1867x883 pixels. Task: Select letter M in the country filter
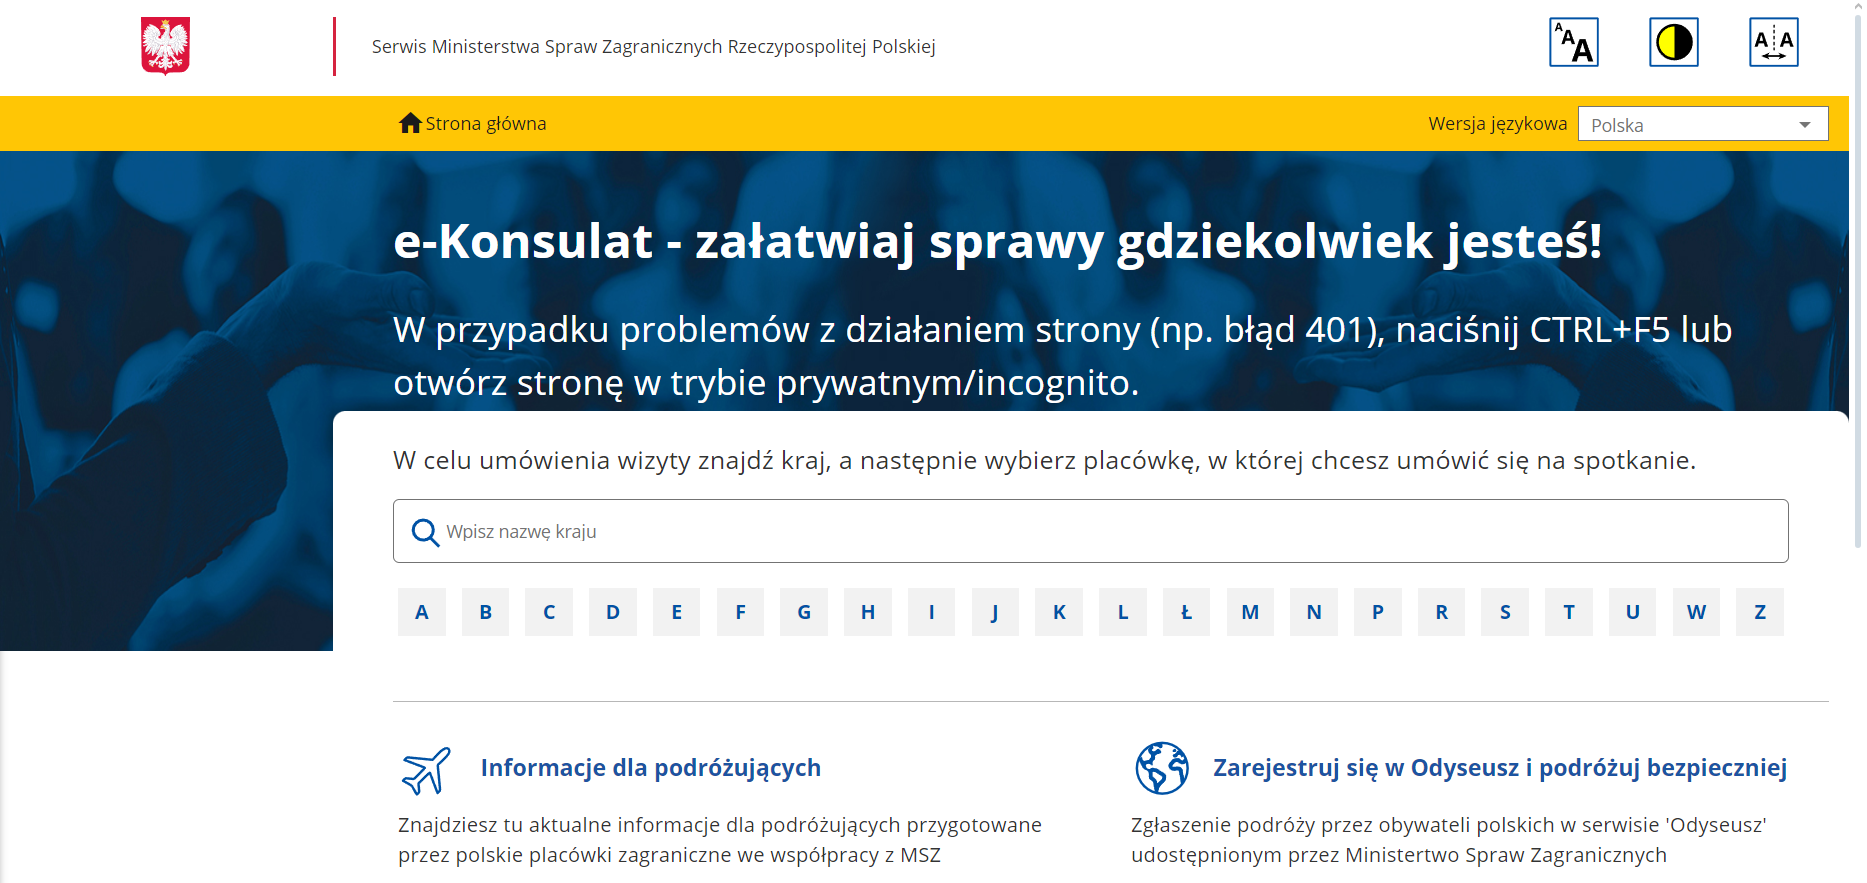[x=1250, y=612]
